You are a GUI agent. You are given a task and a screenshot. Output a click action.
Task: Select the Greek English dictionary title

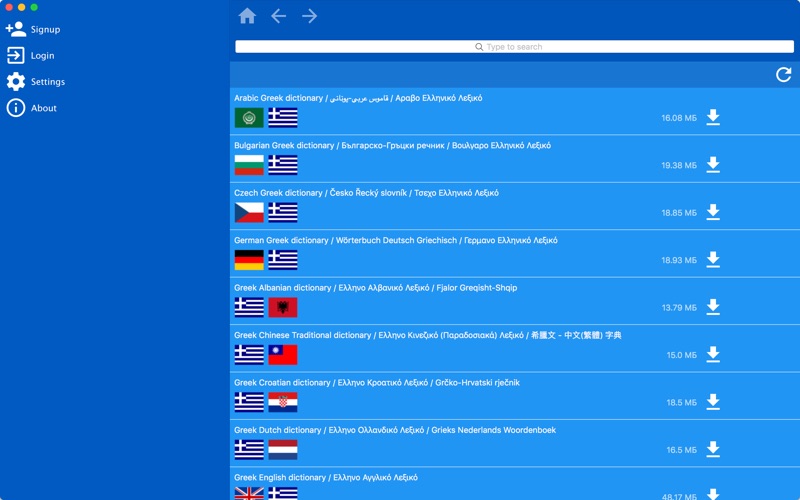(326, 478)
